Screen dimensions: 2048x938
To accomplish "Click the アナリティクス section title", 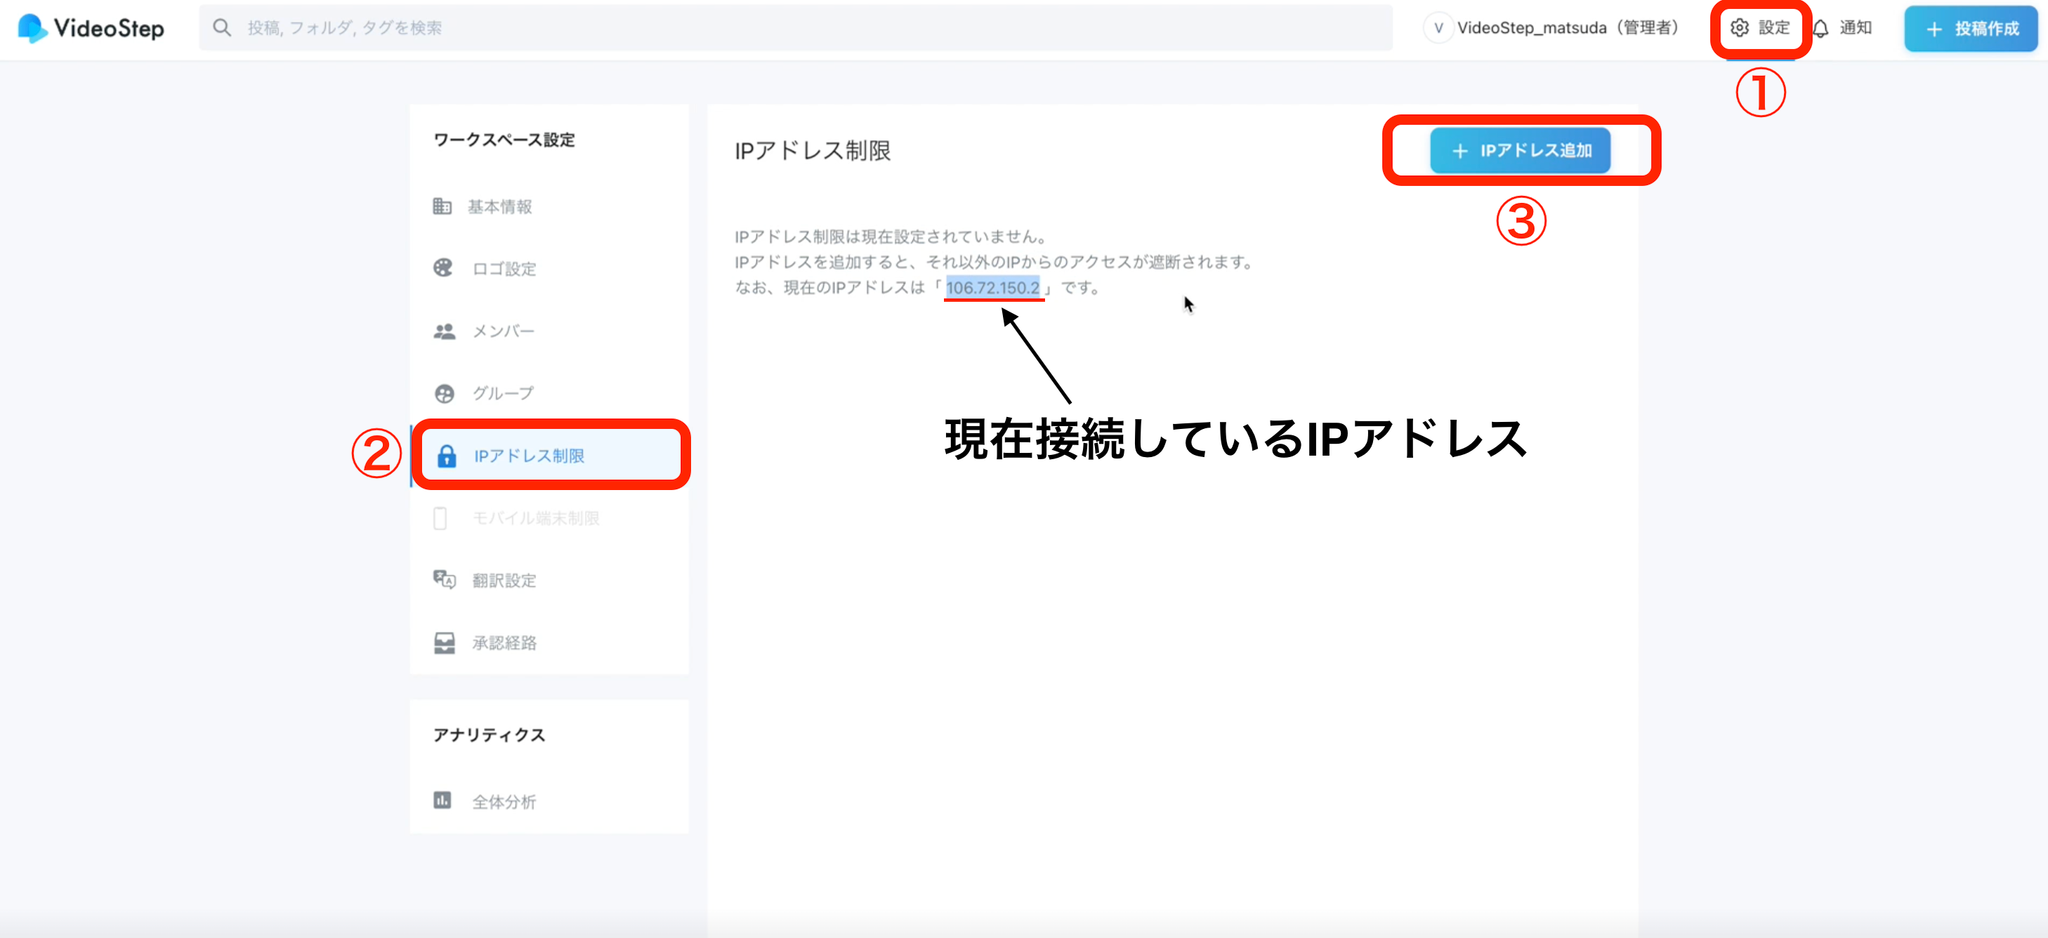I will tap(489, 735).
